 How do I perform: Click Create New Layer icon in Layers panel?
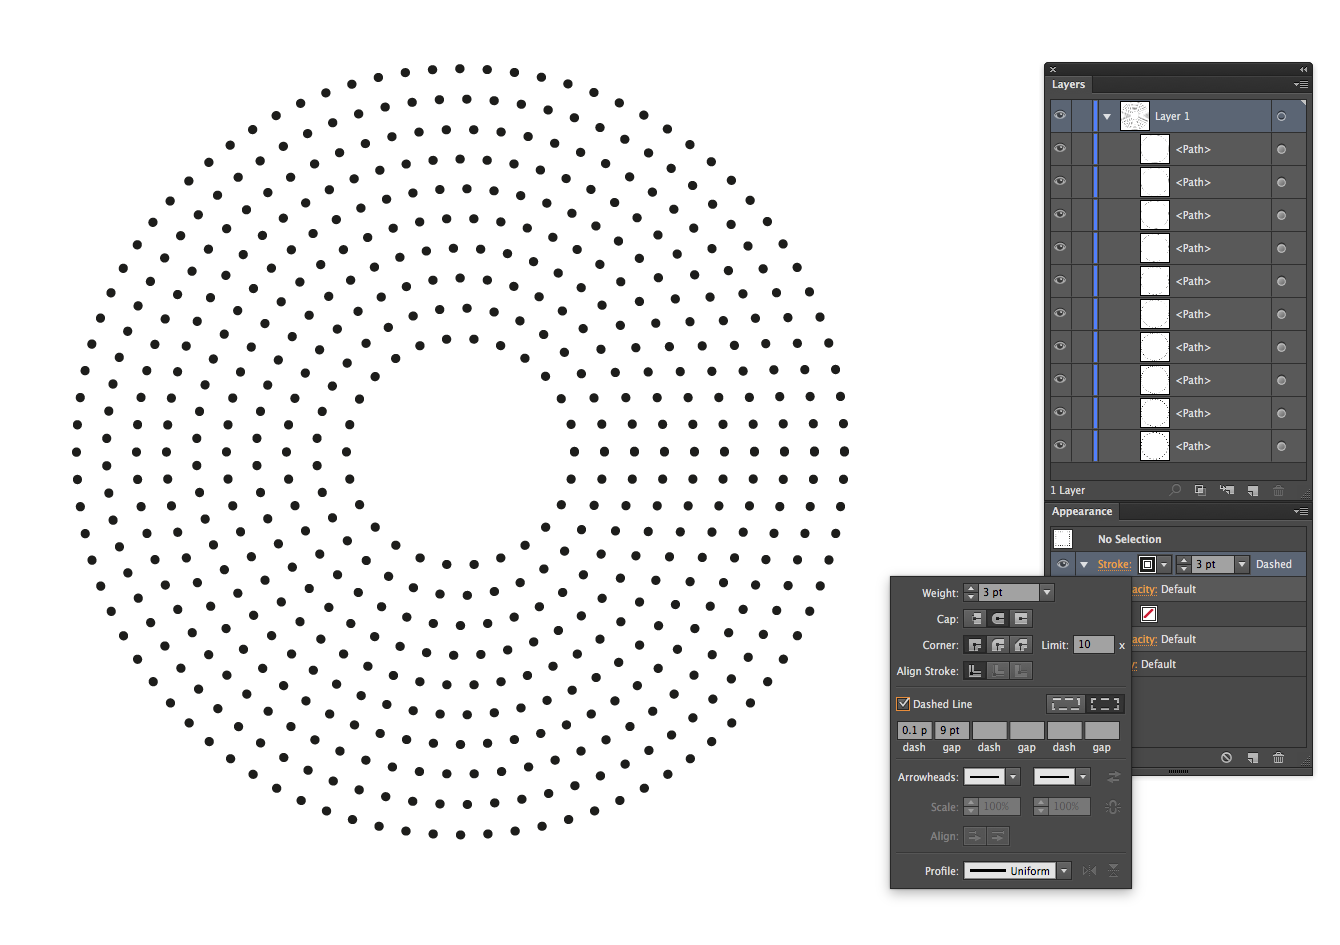1253,490
